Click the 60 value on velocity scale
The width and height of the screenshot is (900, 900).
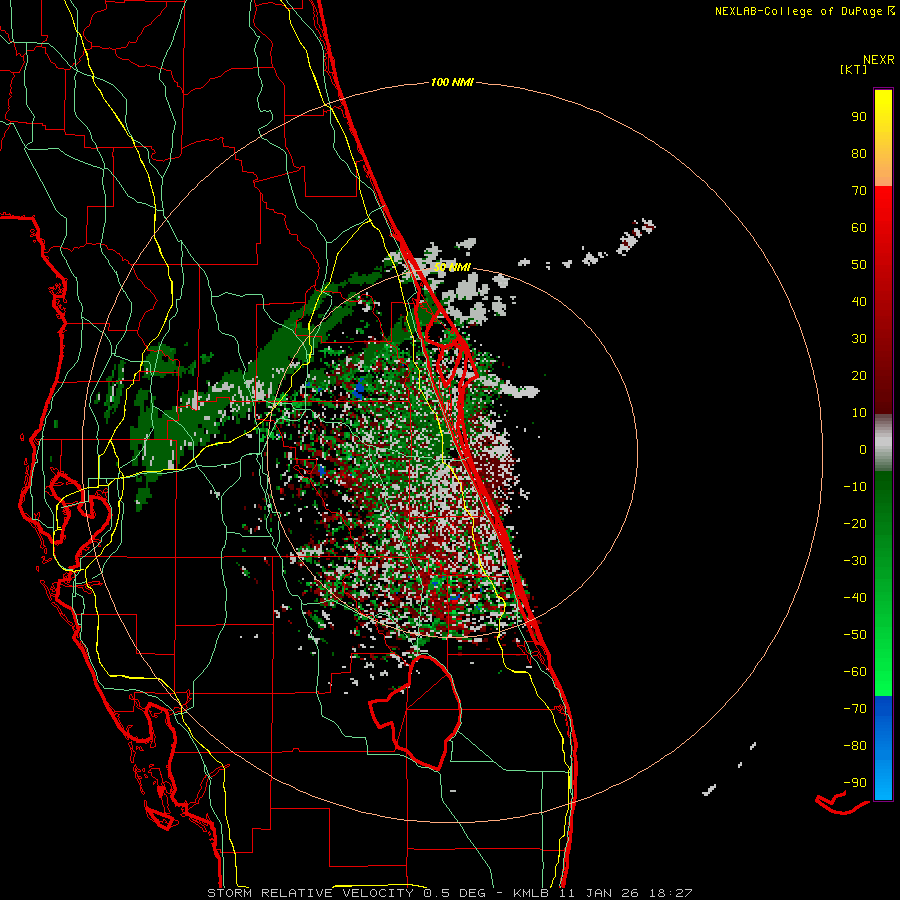(859, 227)
